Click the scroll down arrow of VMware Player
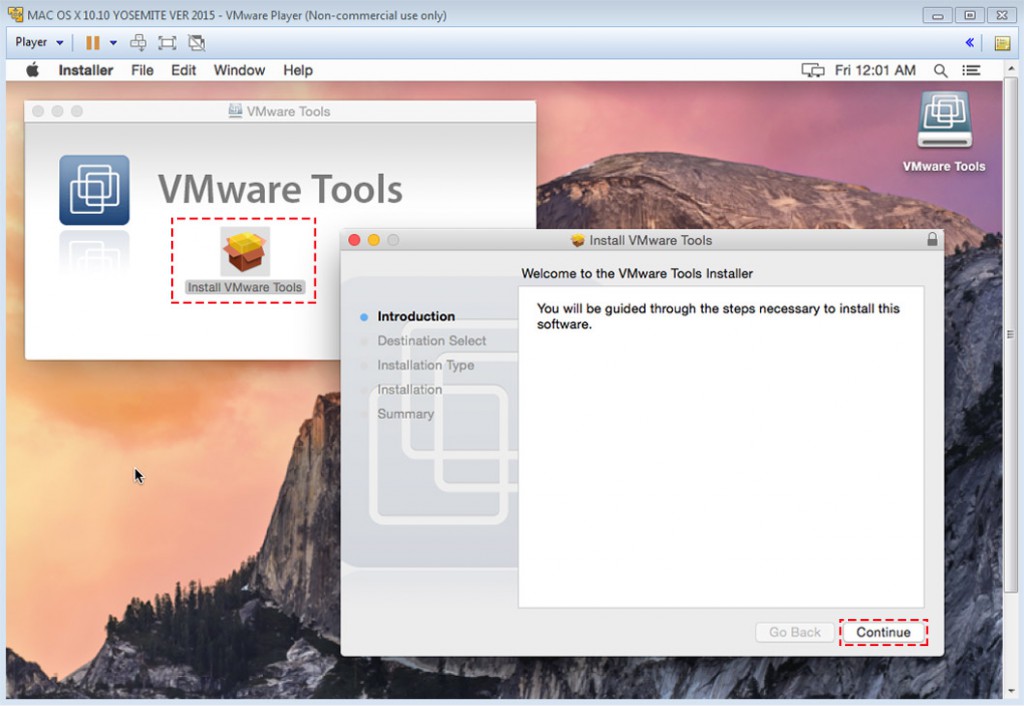 pyautogui.click(x=1011, y=691)
